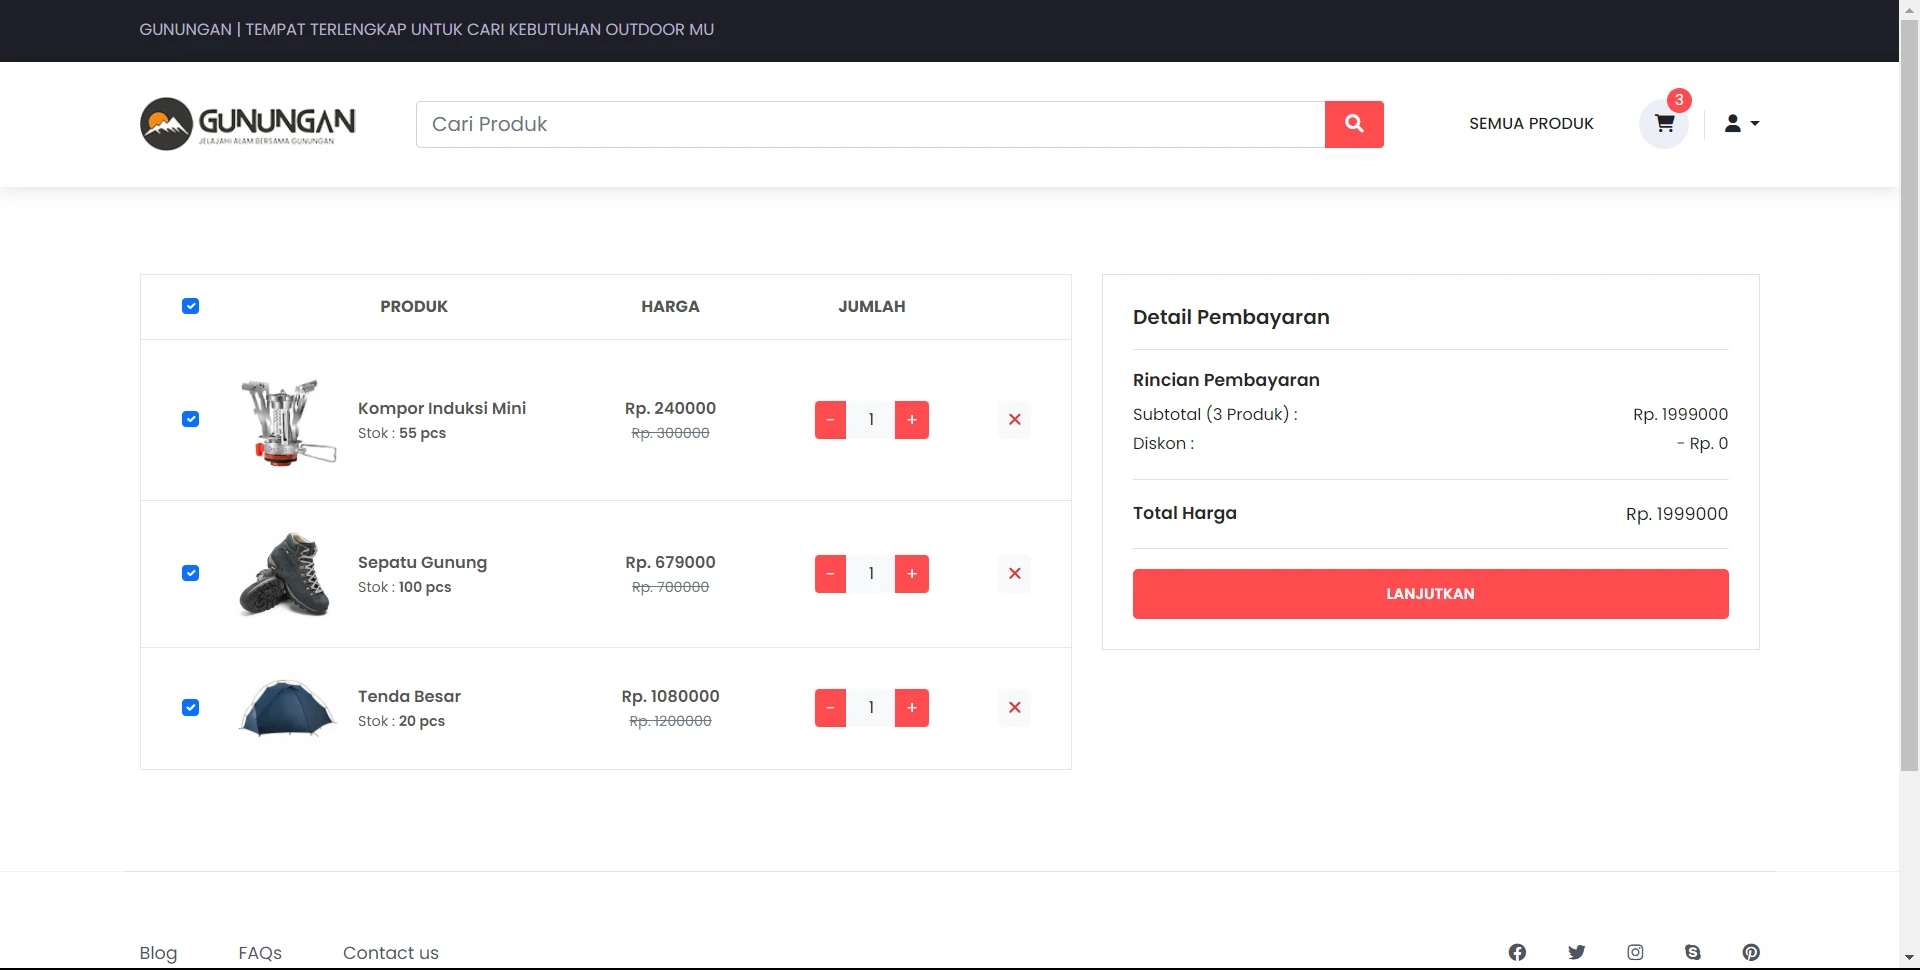Open the Twitter social icon
The height and width of the screenshot is (970, 1920).
(1576, 952)
